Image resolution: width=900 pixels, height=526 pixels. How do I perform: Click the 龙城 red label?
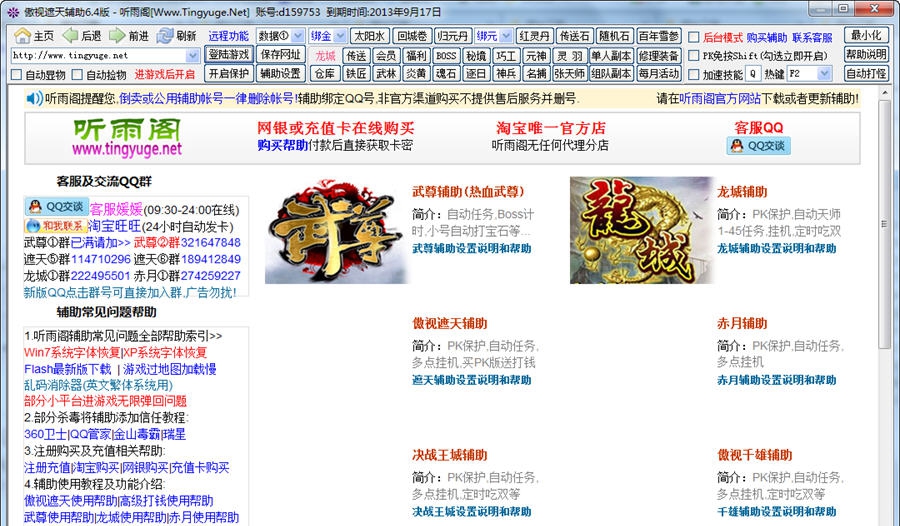point(325,56)
